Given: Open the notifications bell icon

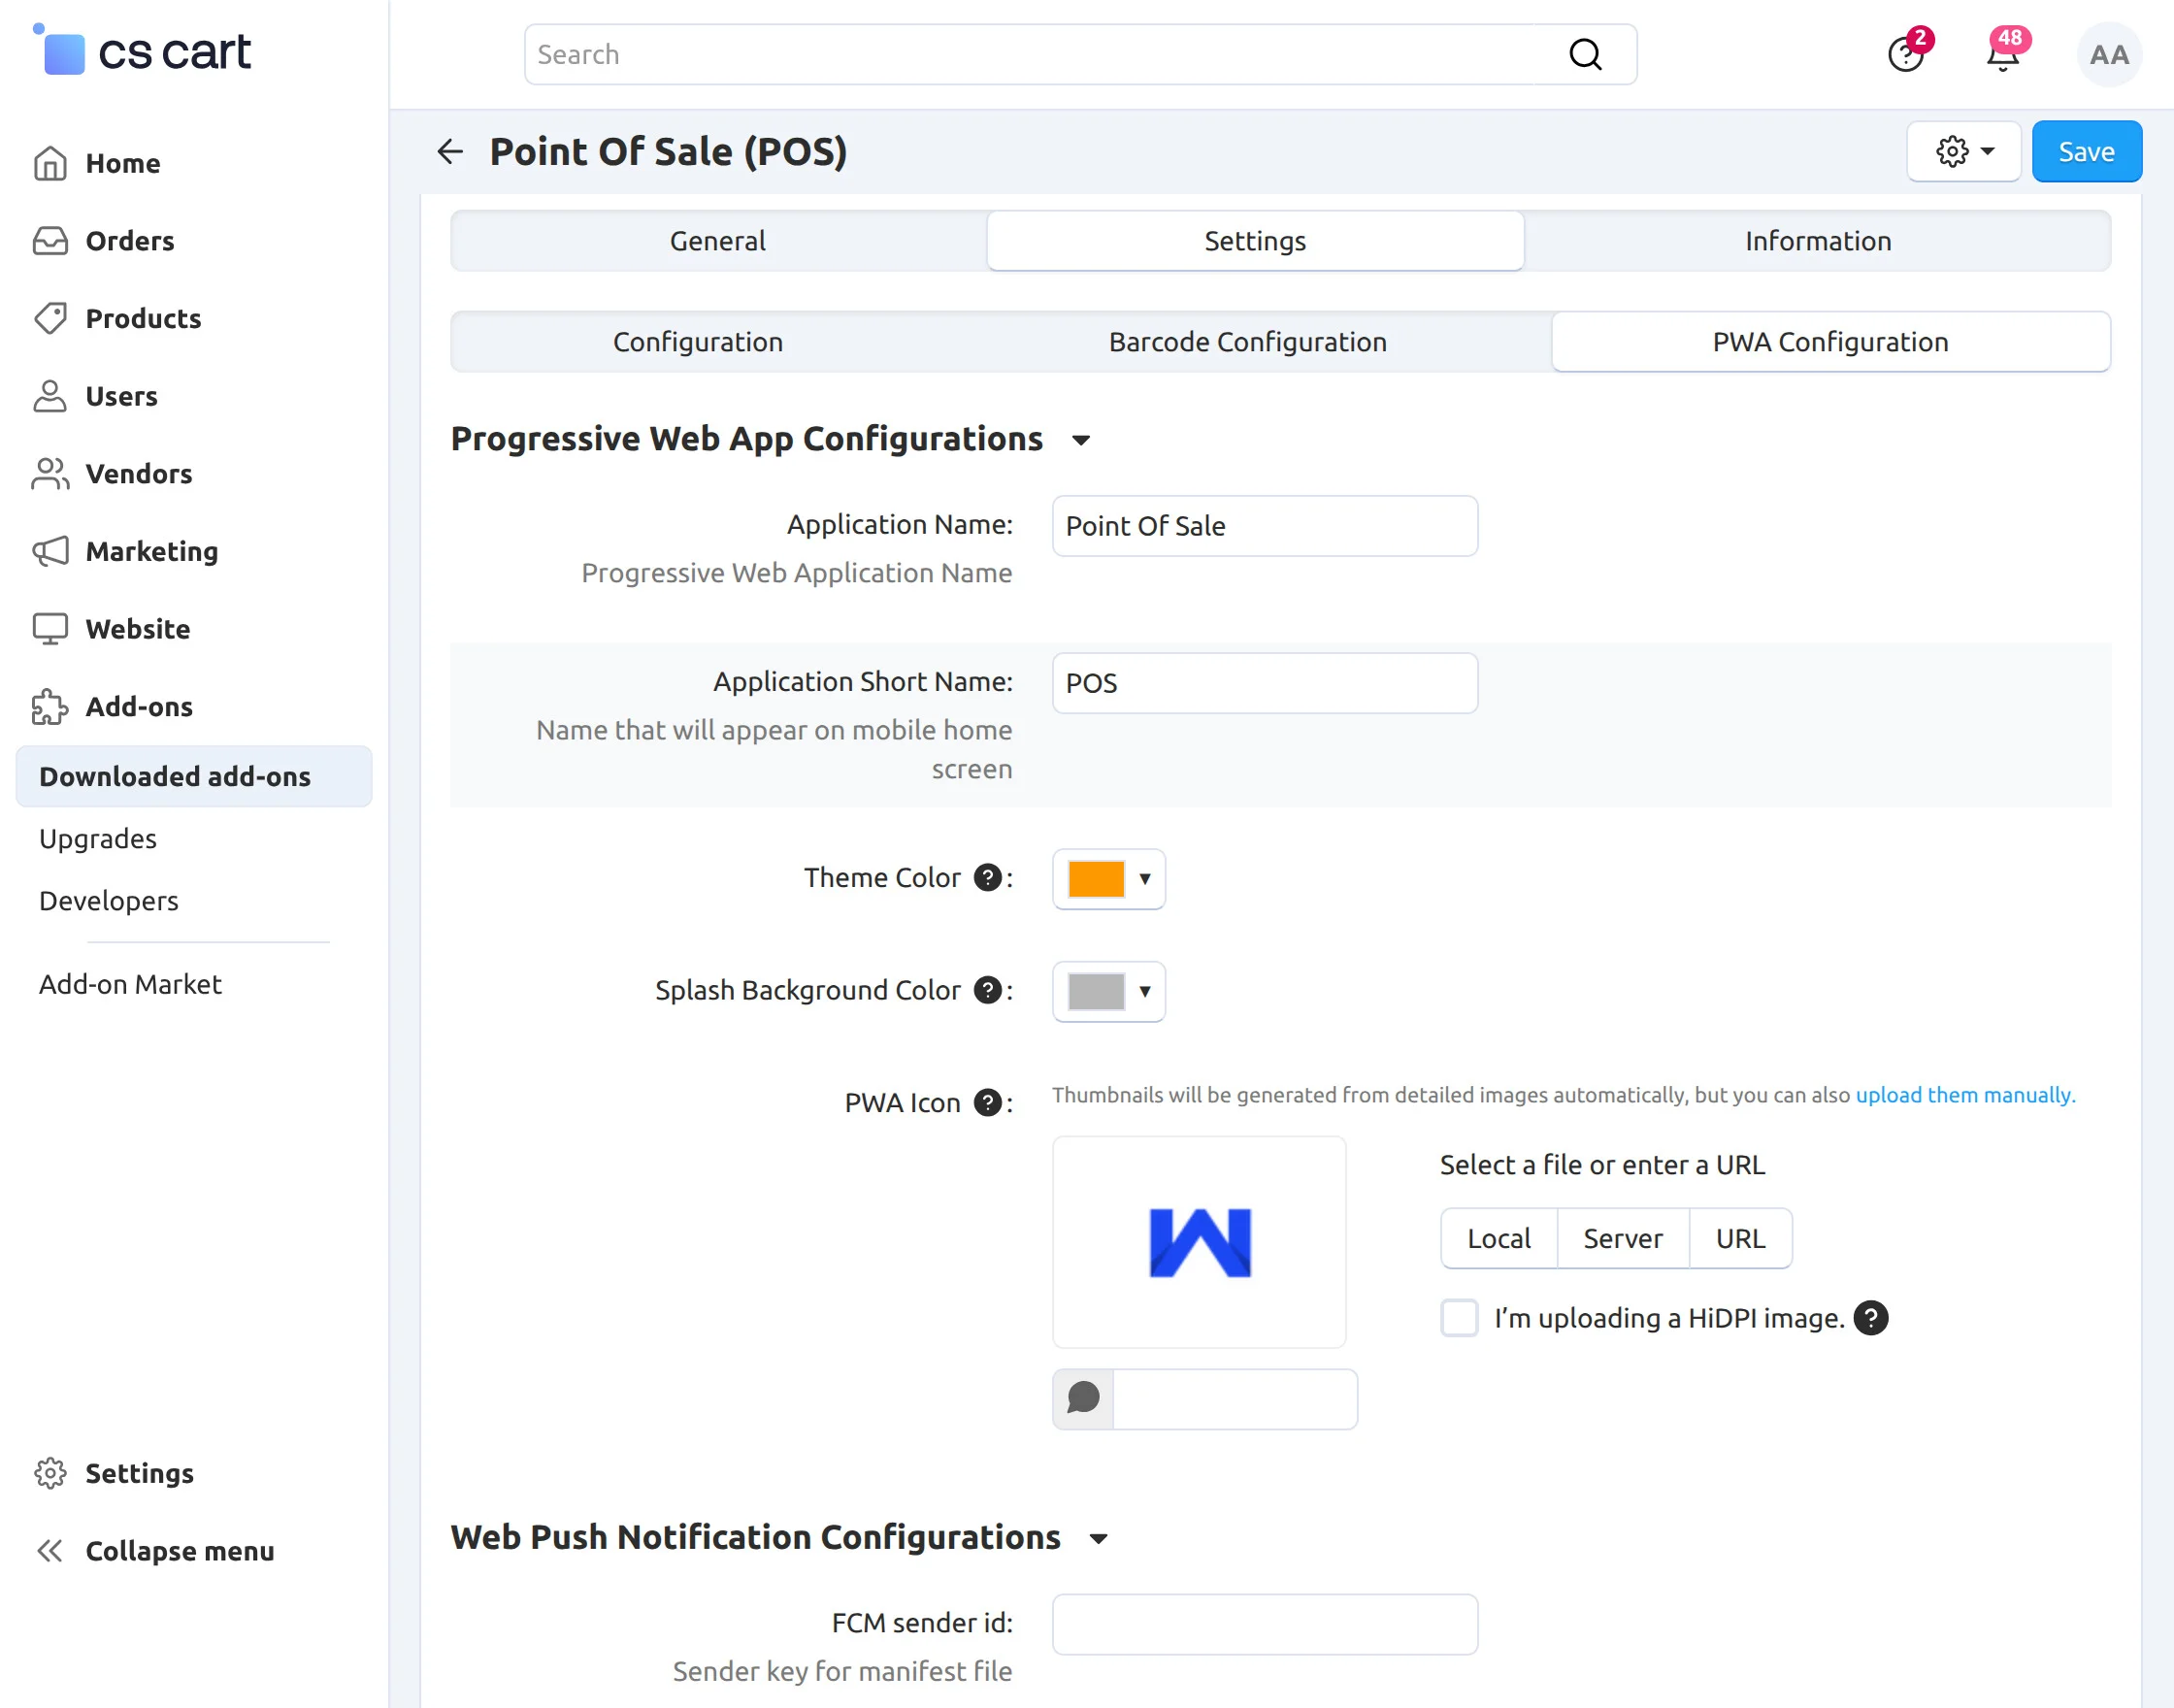Looking at the screenshot, I should point(2002,55).
